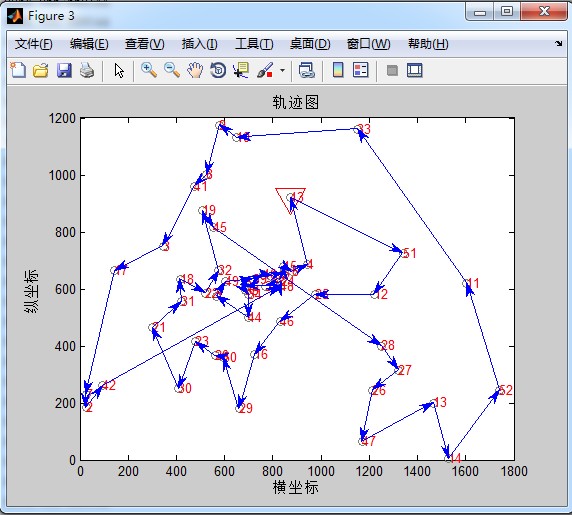Open the Brush color dropdown arrow
The image size is (572, 515).
coord(282,70)
